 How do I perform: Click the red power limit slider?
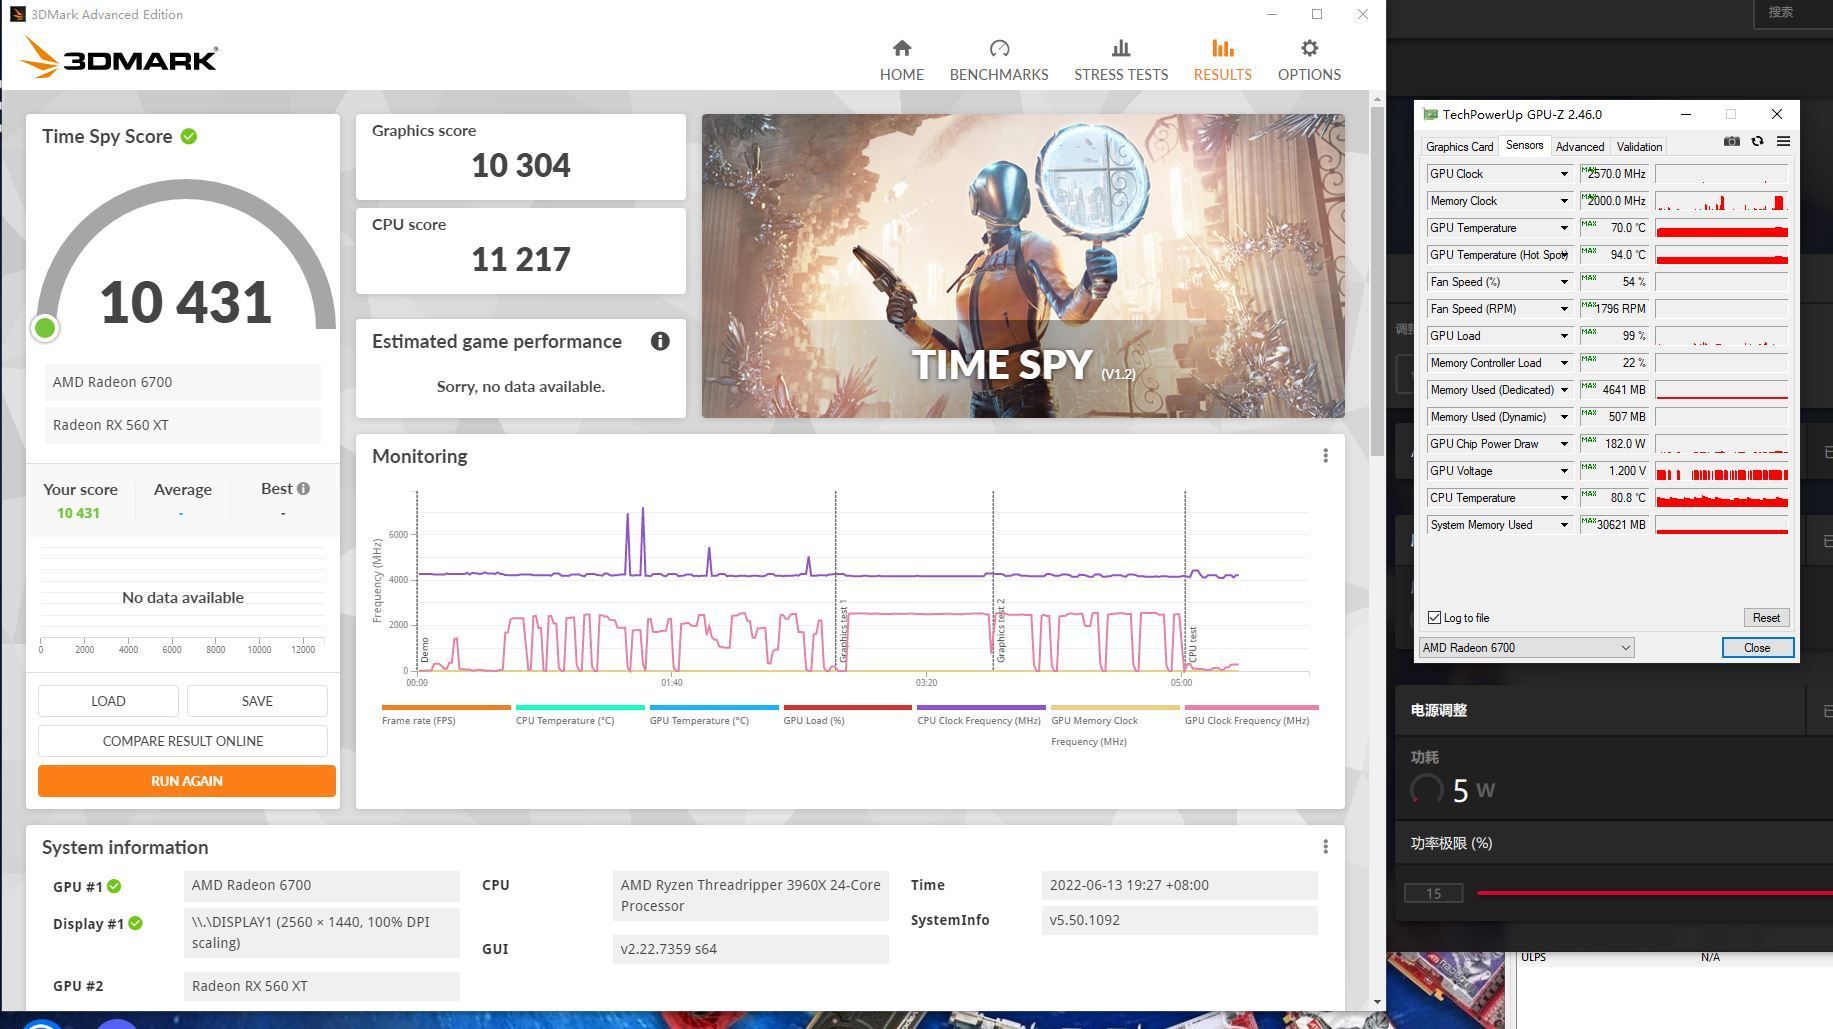tap(1654, 893)
